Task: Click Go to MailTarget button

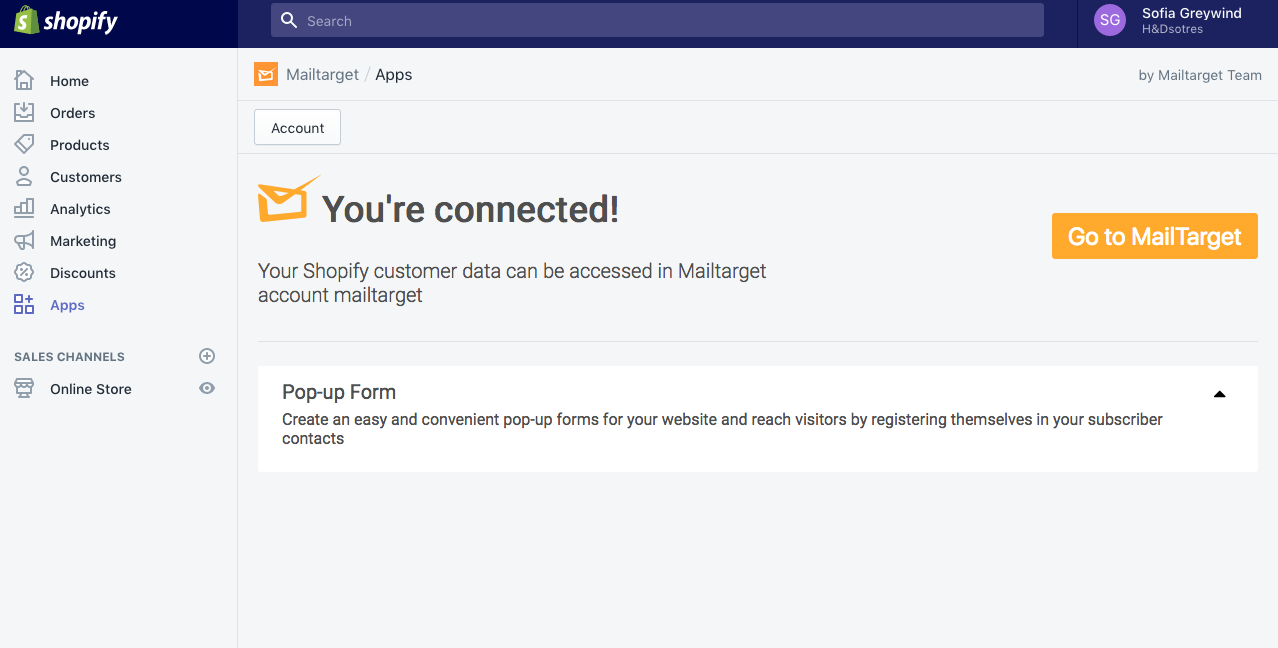Action: tap(1155, 236)
